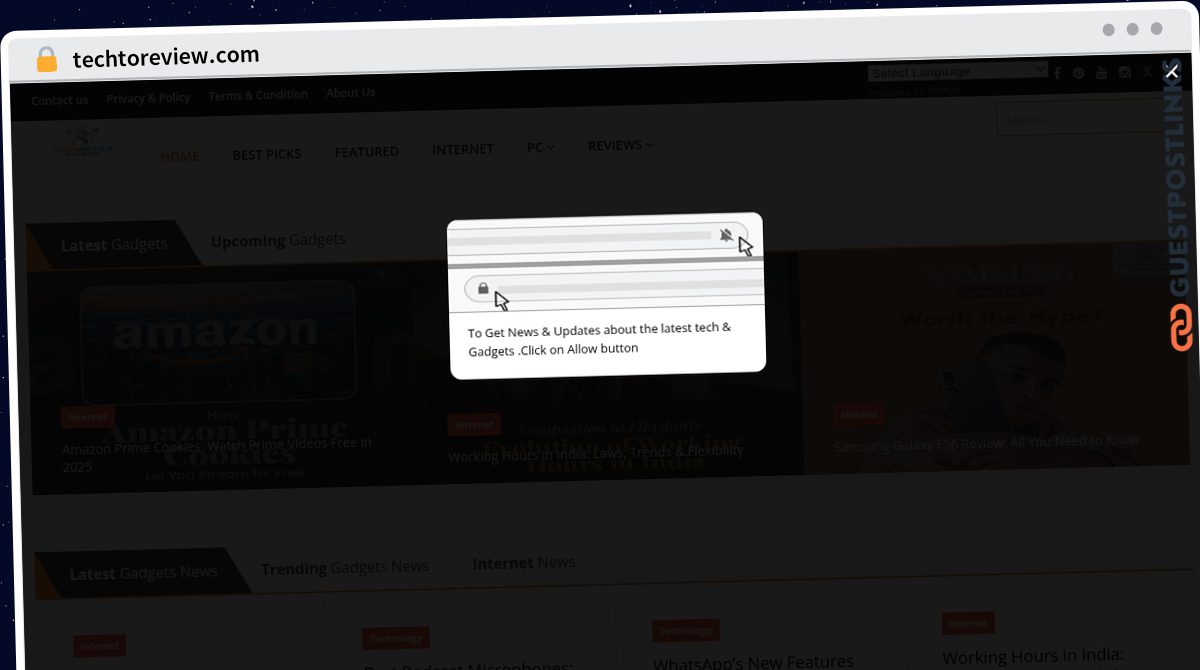Open Samsung Galaxy F56 Review article title
Image resolution: width=1200 pixels, height=670 pixels.
tap(987, 442)
